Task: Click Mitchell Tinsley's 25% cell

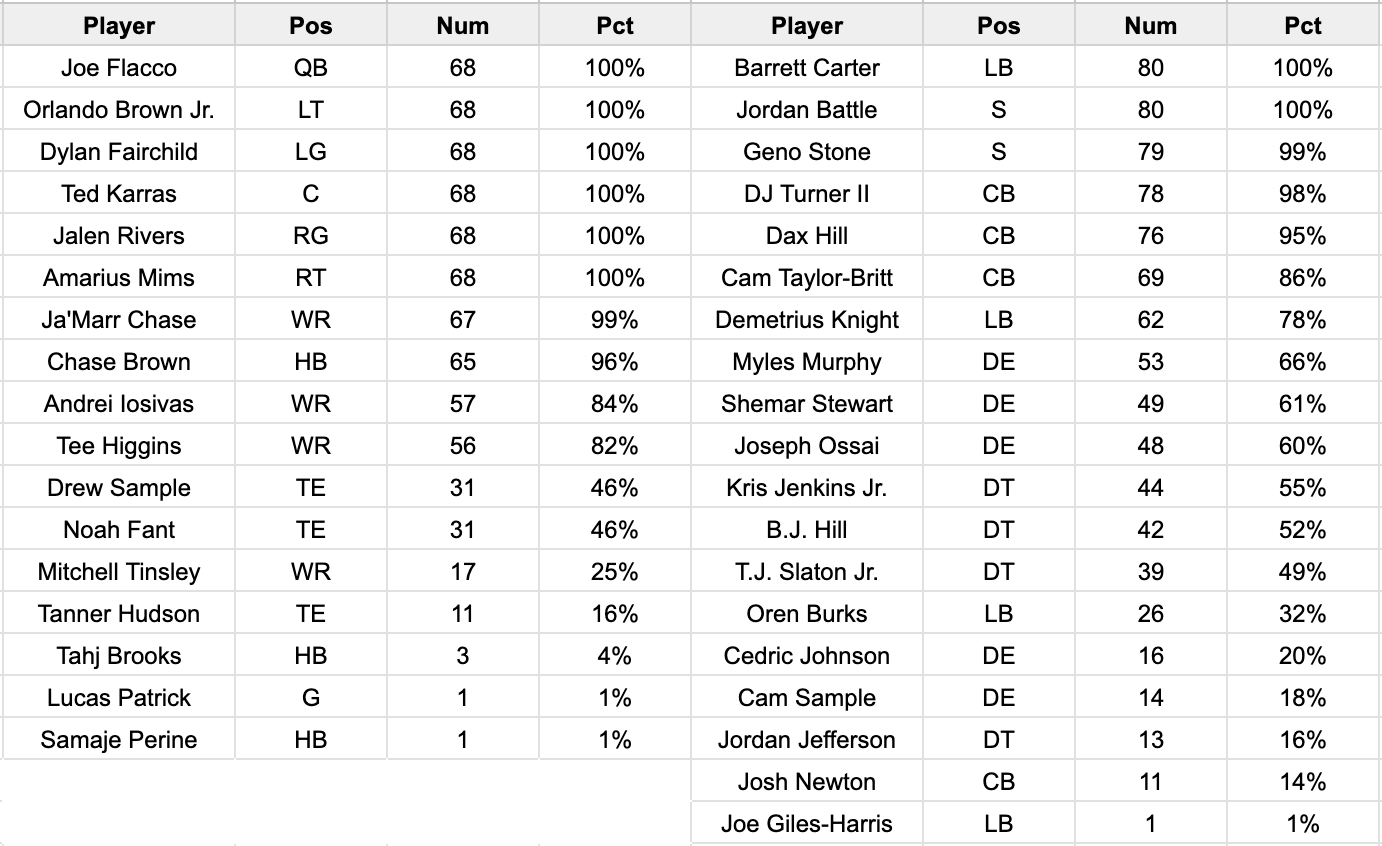Action: tap(614, 572)
